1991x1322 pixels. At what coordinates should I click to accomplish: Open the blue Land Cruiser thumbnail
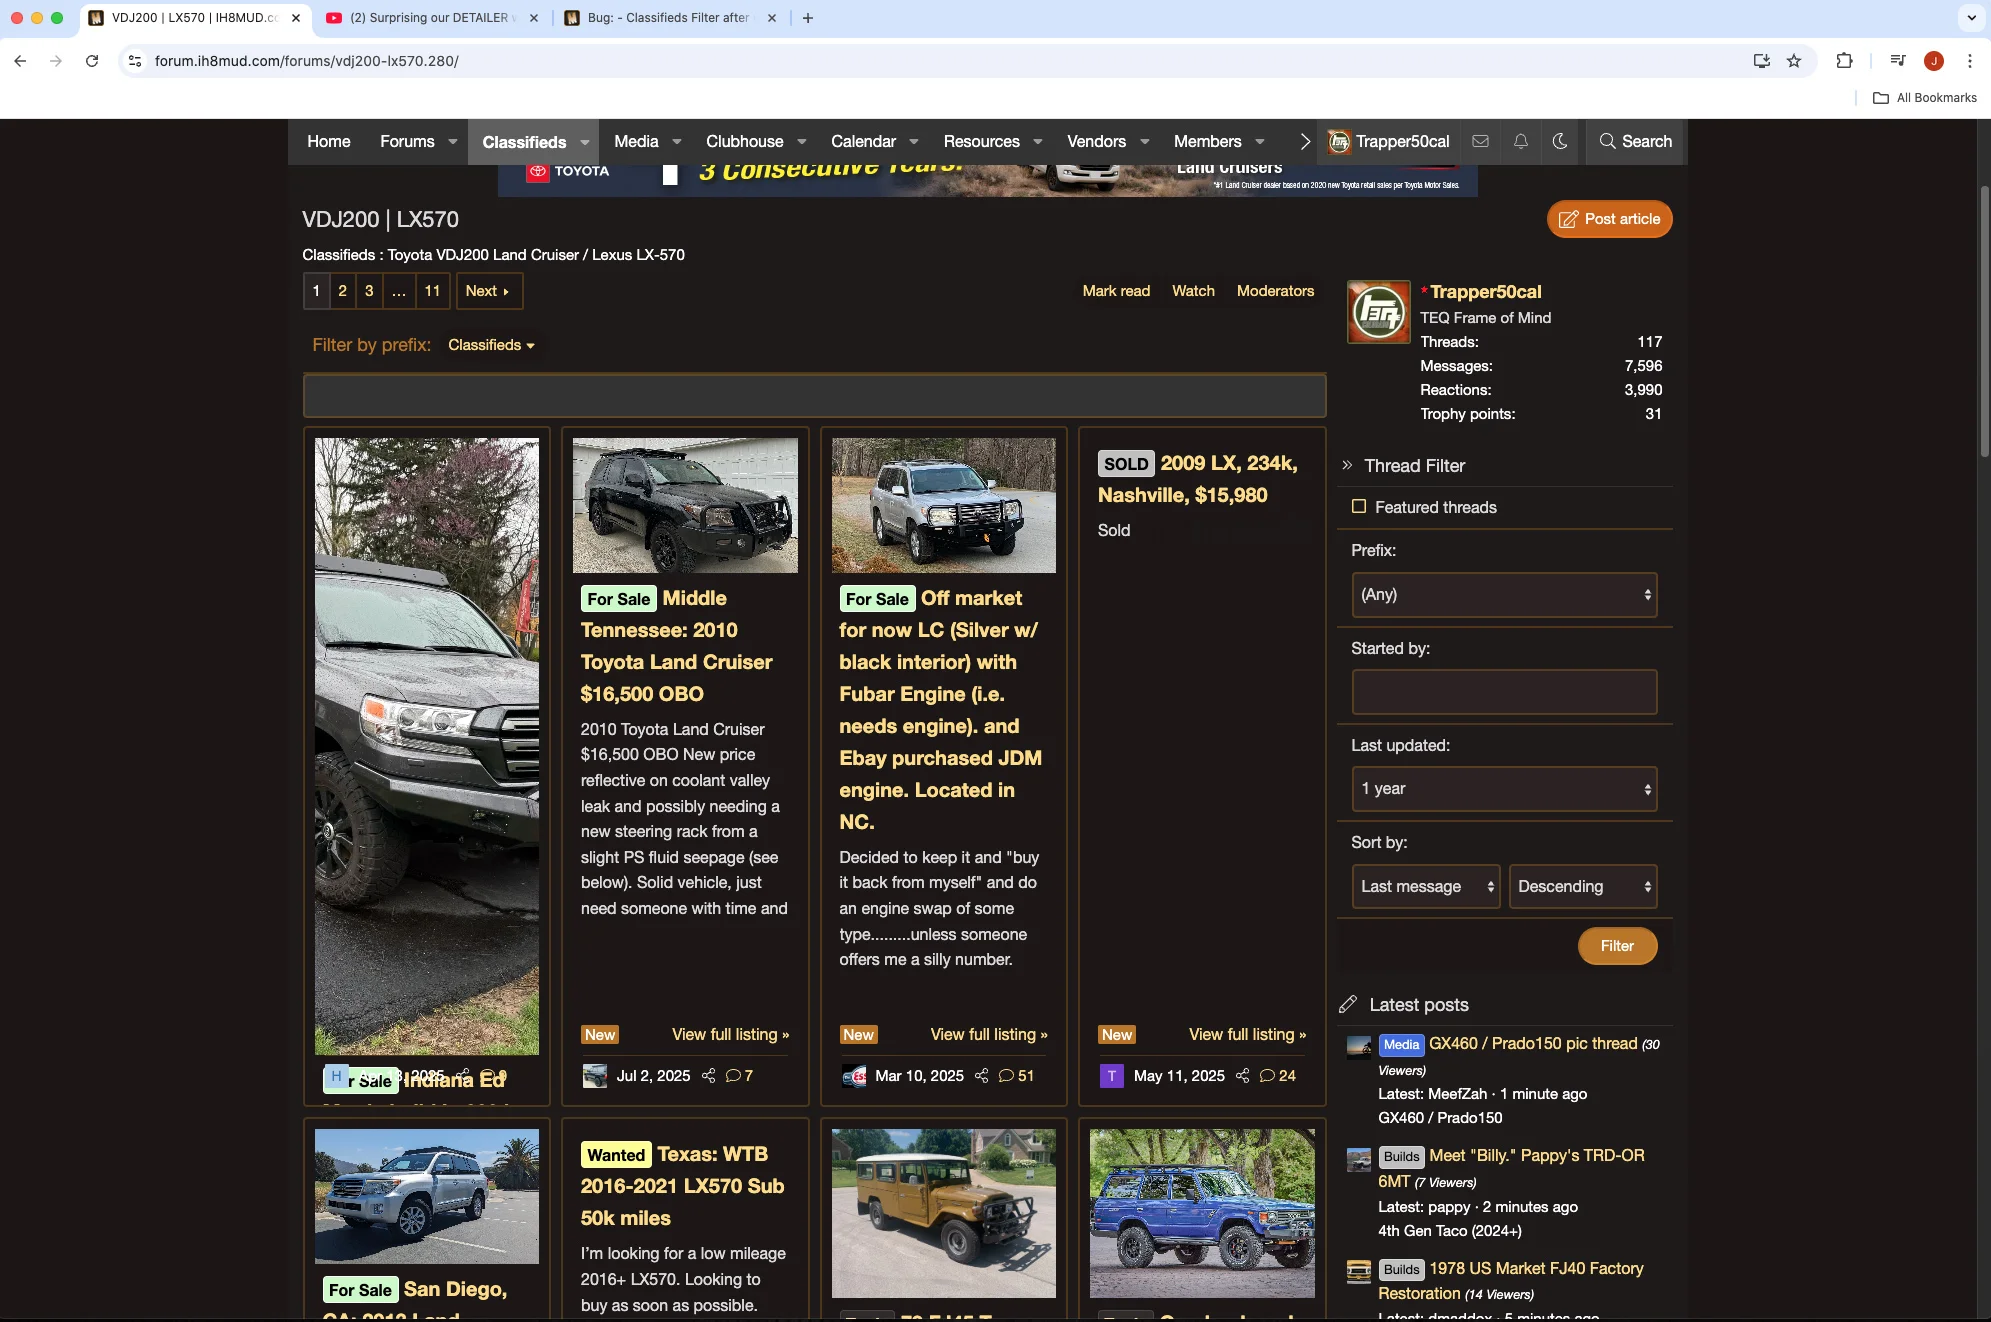[x=1202, y=1213]
